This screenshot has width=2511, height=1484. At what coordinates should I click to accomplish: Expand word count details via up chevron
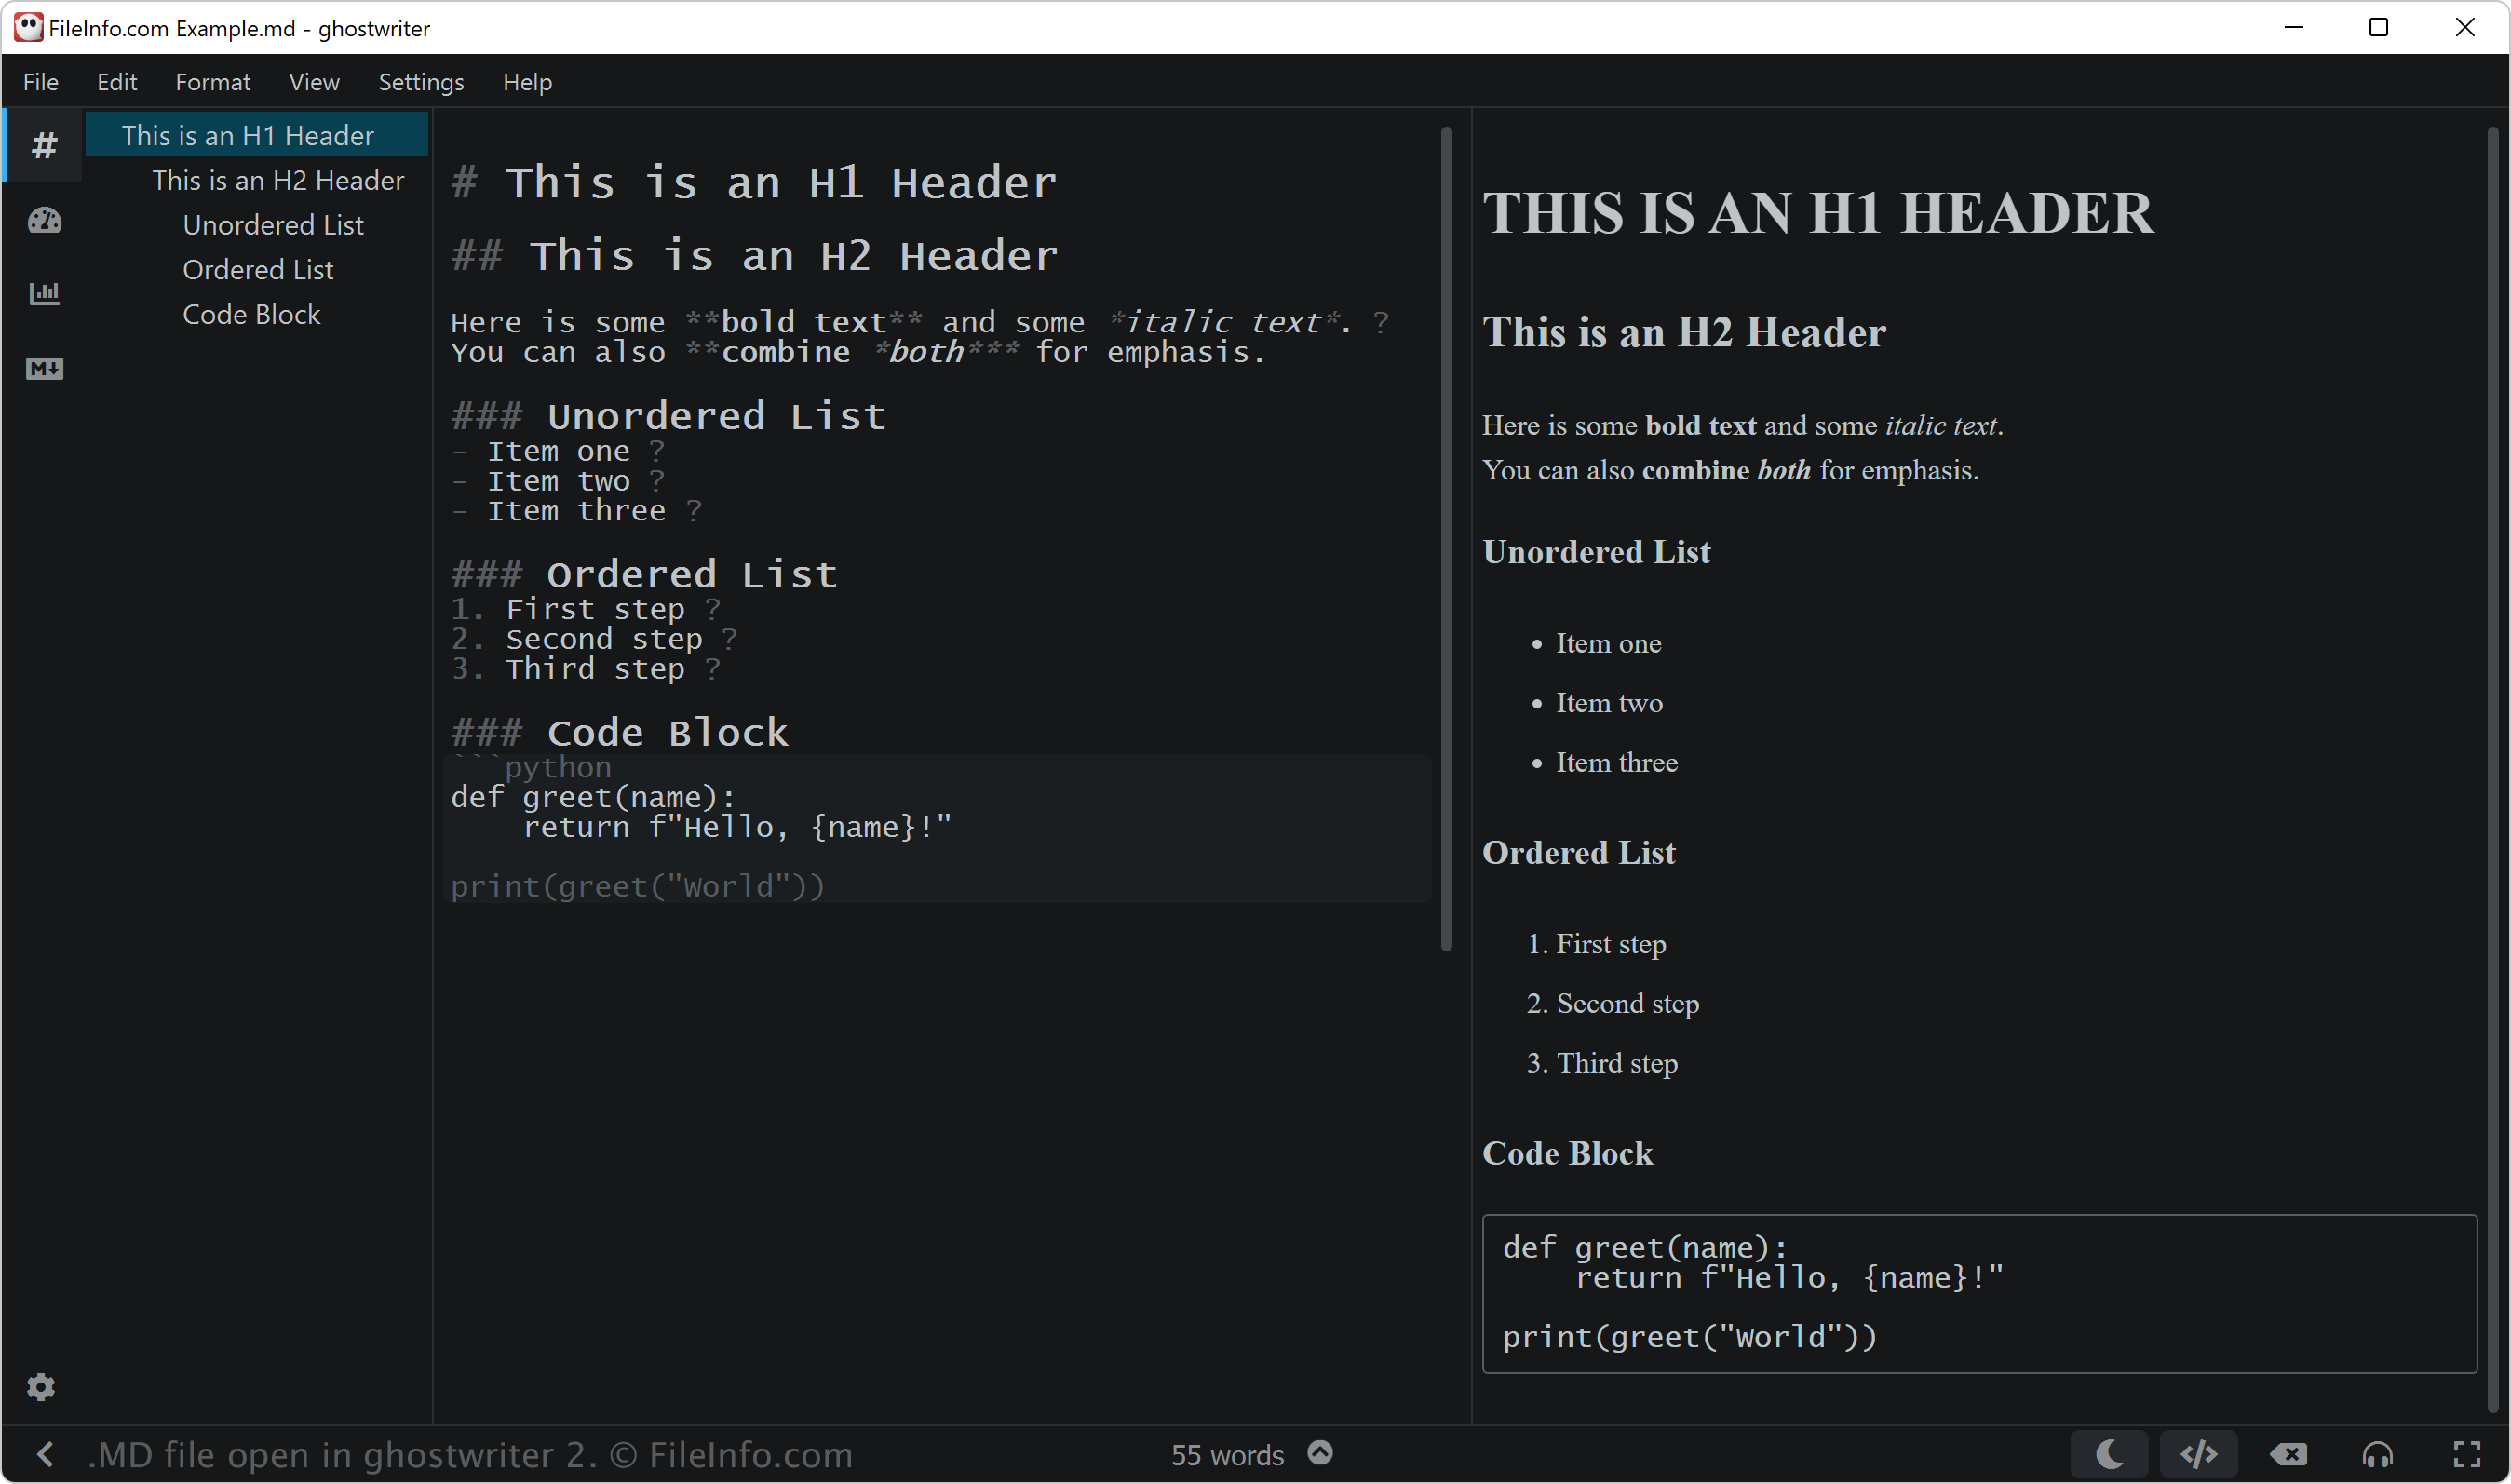coord(1320,1453)
